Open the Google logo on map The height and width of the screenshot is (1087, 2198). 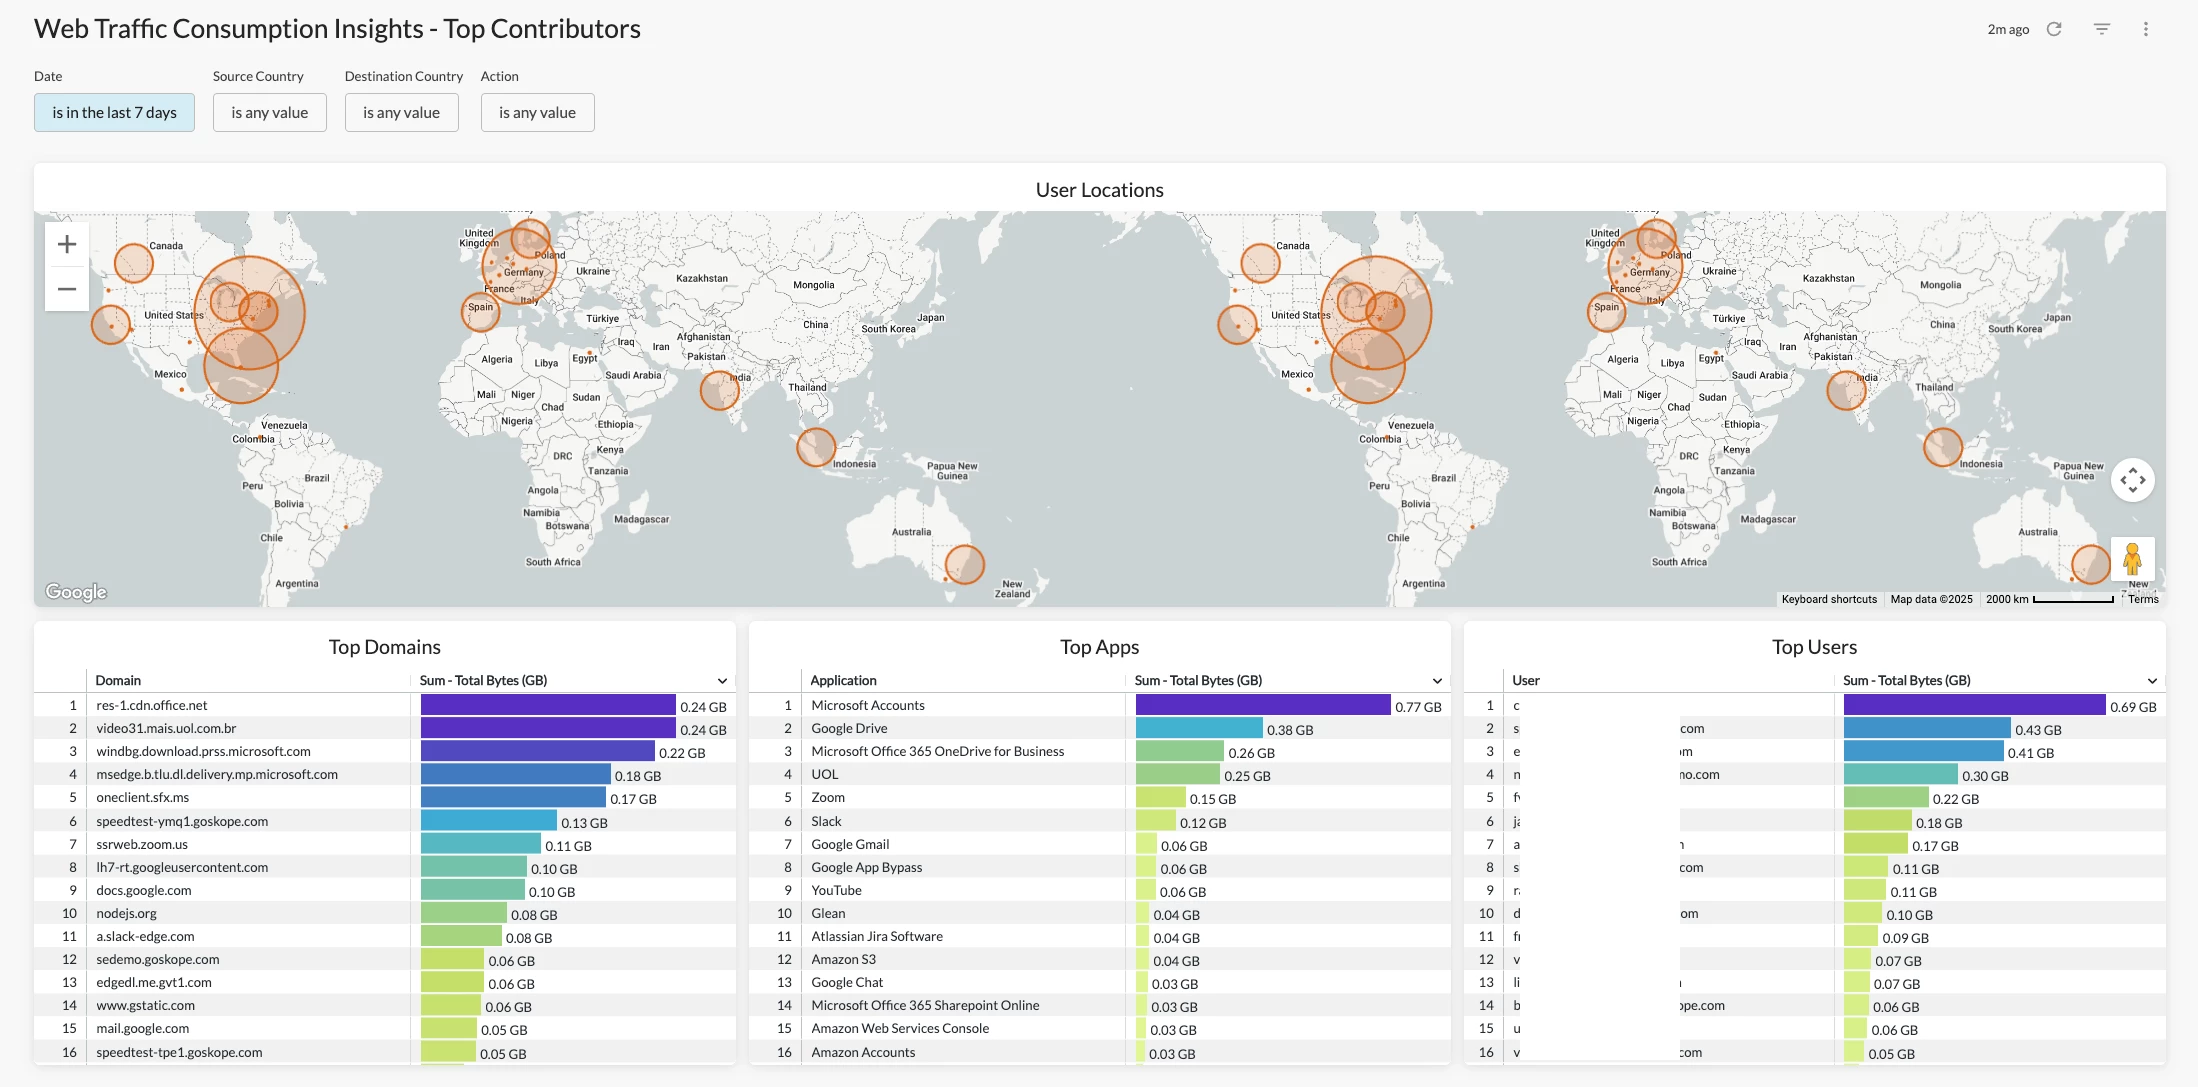point(76,592)
